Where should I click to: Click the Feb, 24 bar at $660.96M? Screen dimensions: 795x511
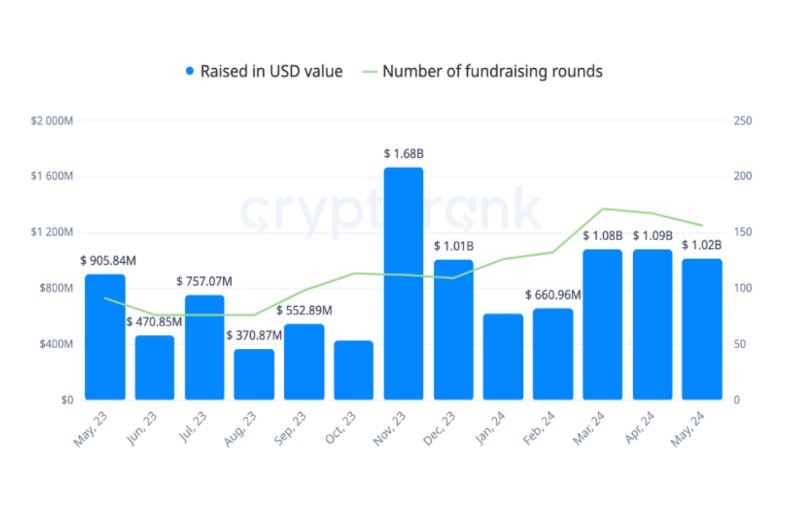pyautogui.click(x=553, y=354)
